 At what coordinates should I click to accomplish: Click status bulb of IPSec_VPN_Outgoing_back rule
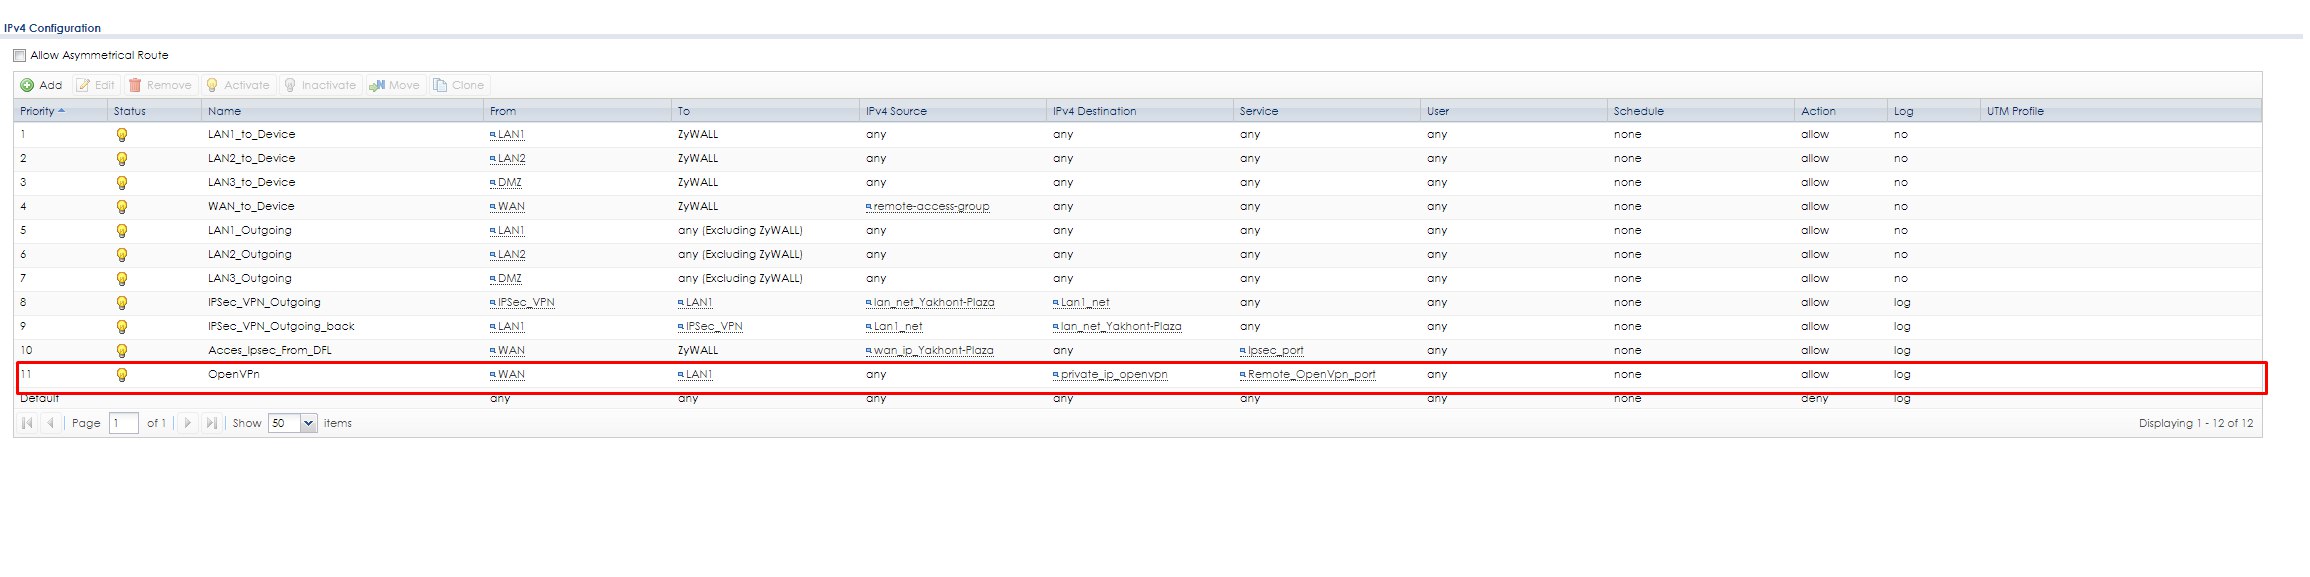[x=122, y=327]
